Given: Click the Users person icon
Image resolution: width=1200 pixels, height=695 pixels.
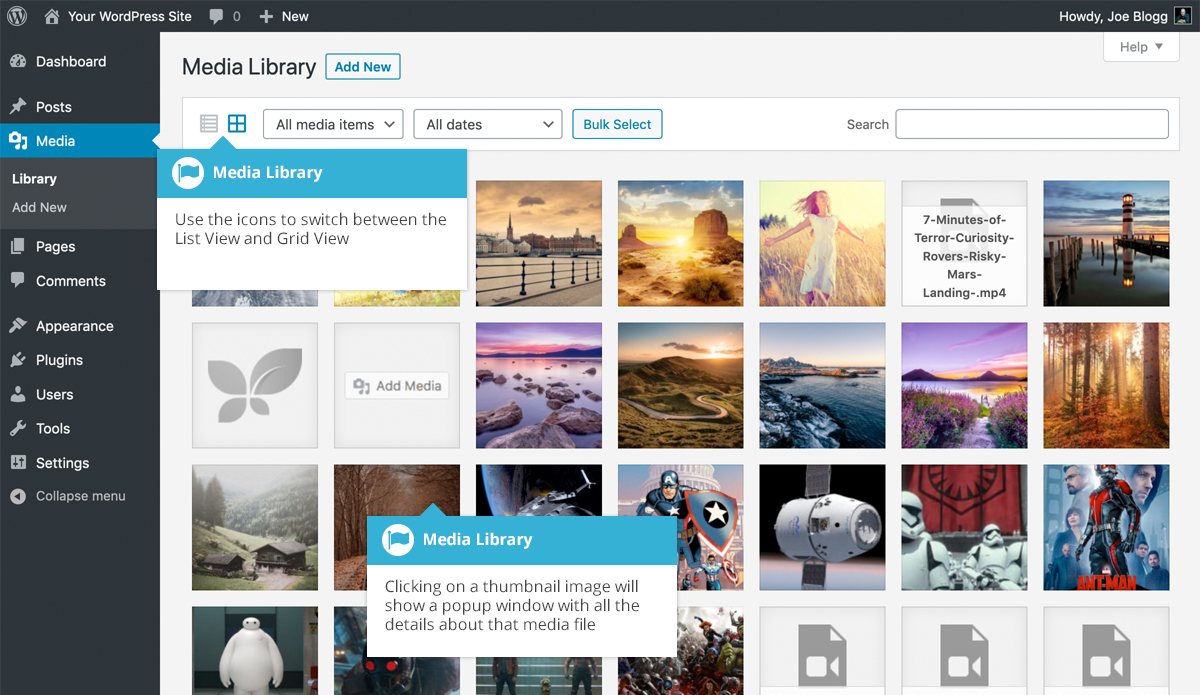Looking at the screenshot, I should [x=18, y=394].
